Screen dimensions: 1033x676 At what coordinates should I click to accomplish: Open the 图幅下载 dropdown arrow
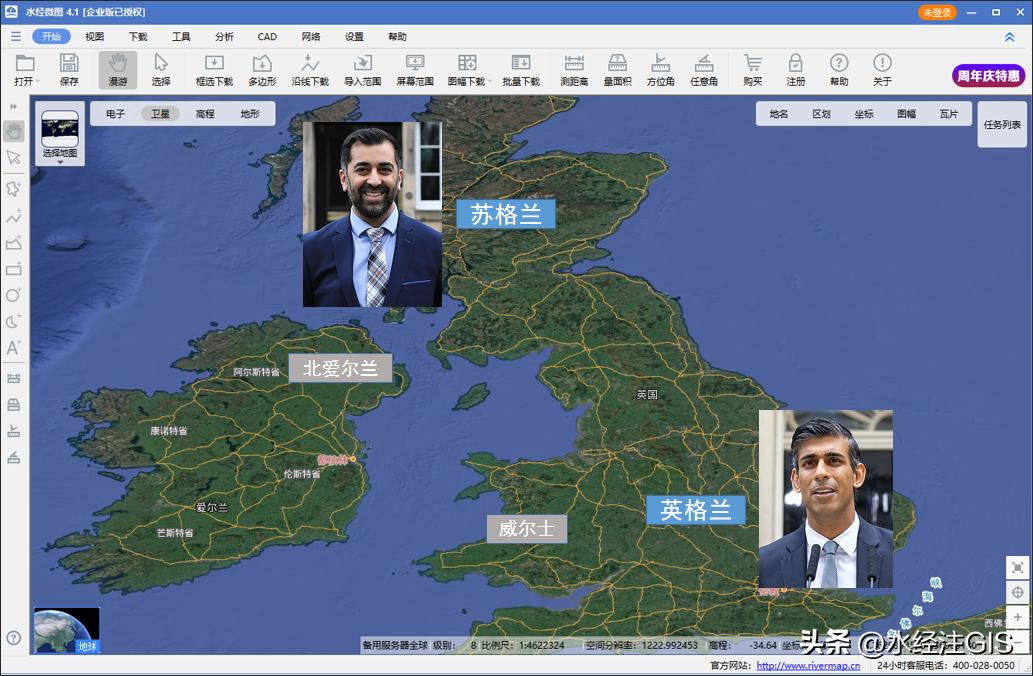pos(490,82)
